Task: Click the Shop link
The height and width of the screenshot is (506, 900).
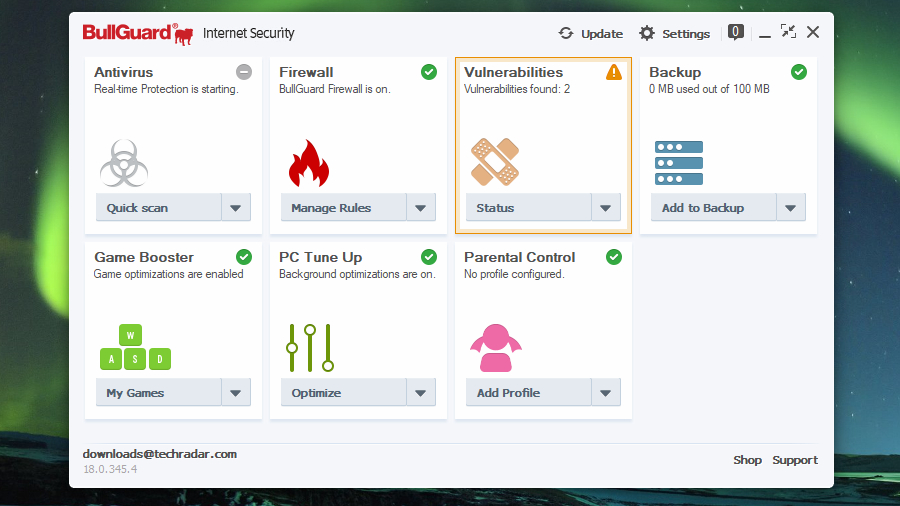Action: coord(747,460)
